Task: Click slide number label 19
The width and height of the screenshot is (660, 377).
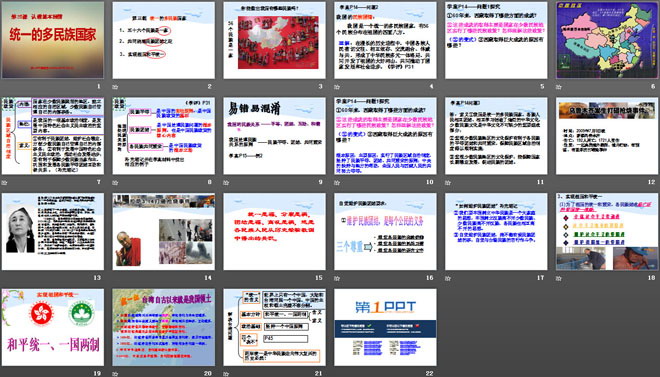Action: click(x=97, y=373)
